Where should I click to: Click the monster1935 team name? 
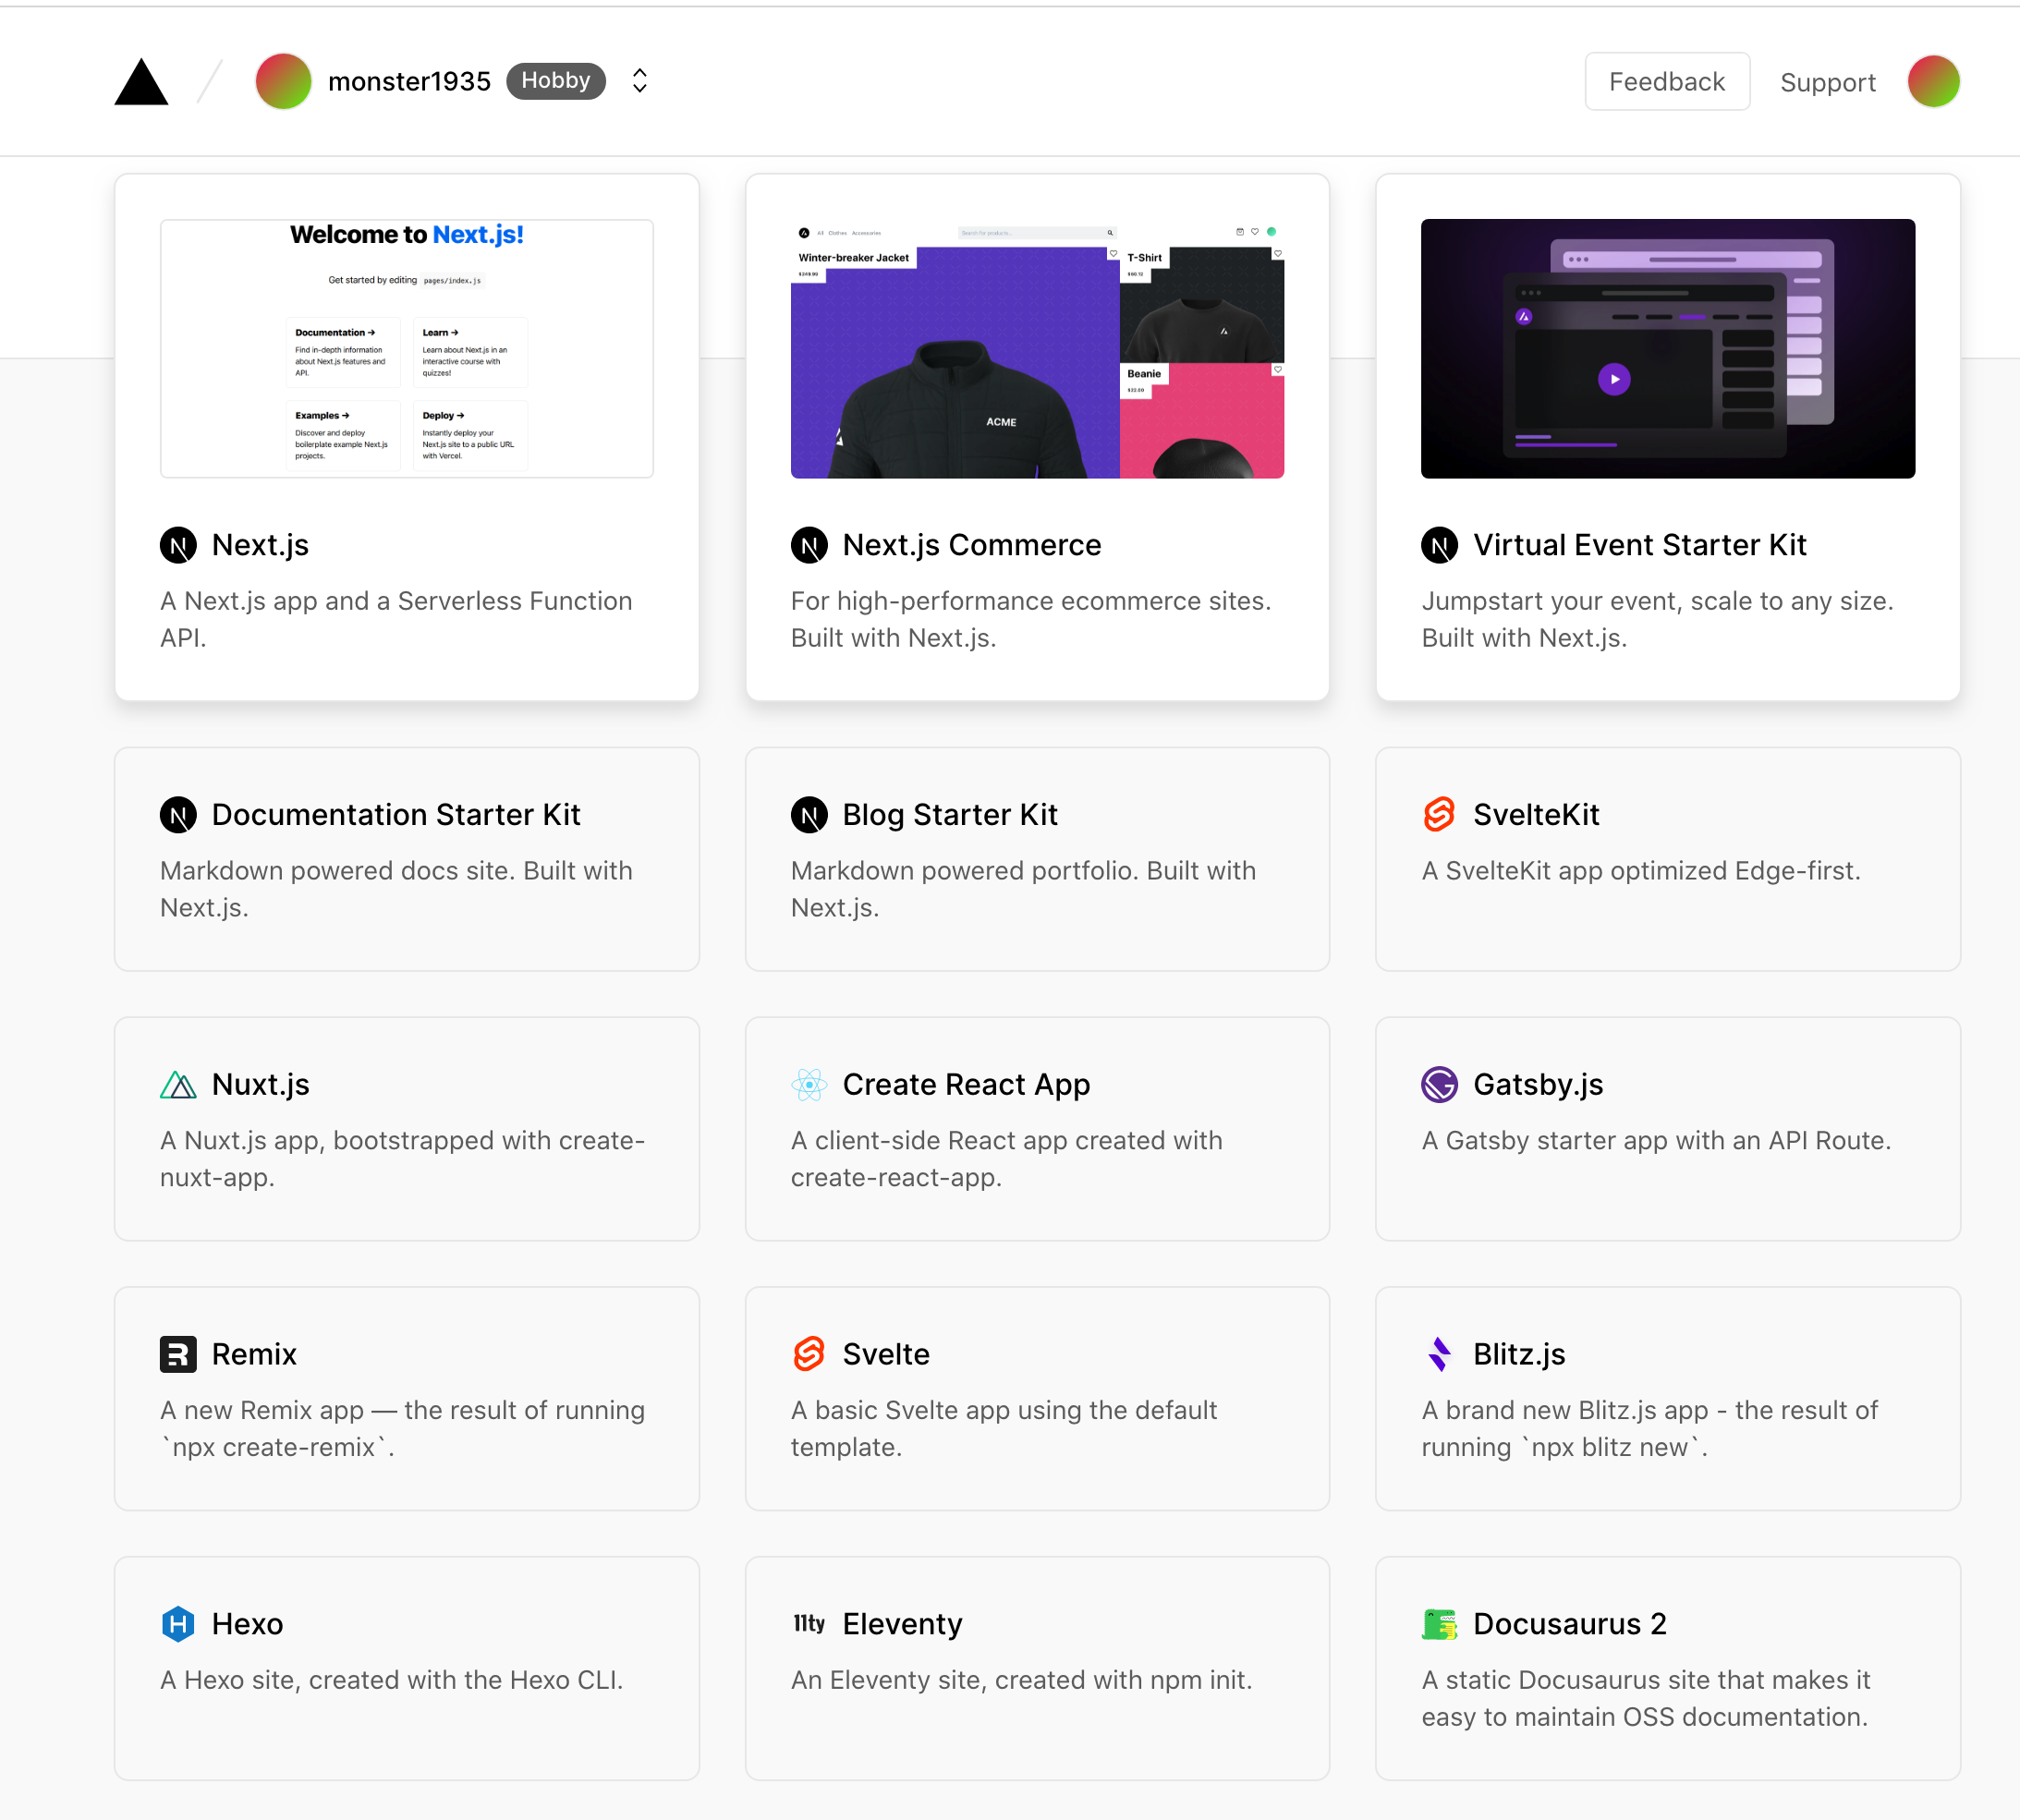409,81
